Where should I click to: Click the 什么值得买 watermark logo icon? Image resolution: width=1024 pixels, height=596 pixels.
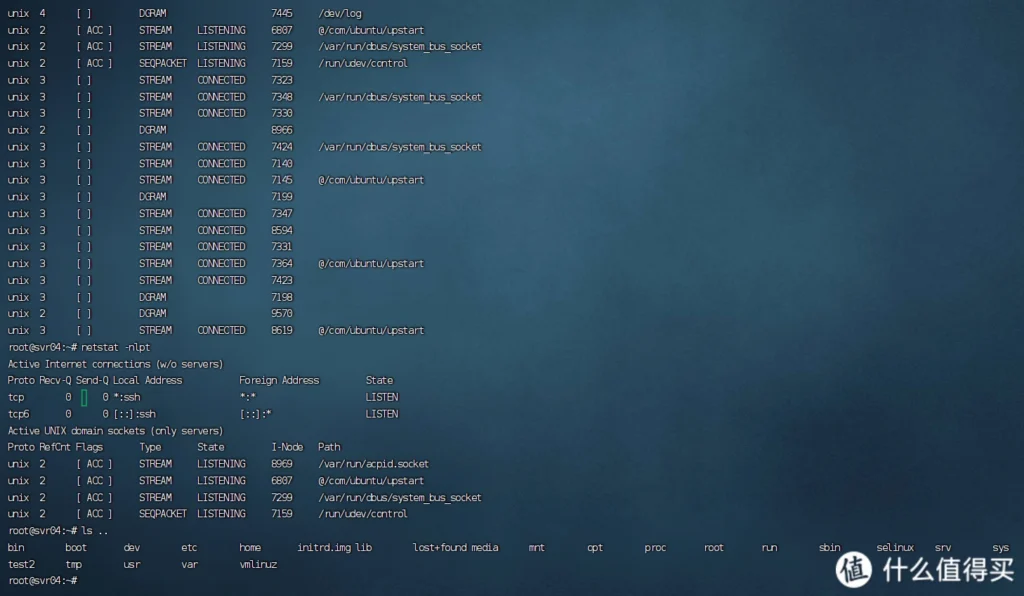tap(855, 569)
